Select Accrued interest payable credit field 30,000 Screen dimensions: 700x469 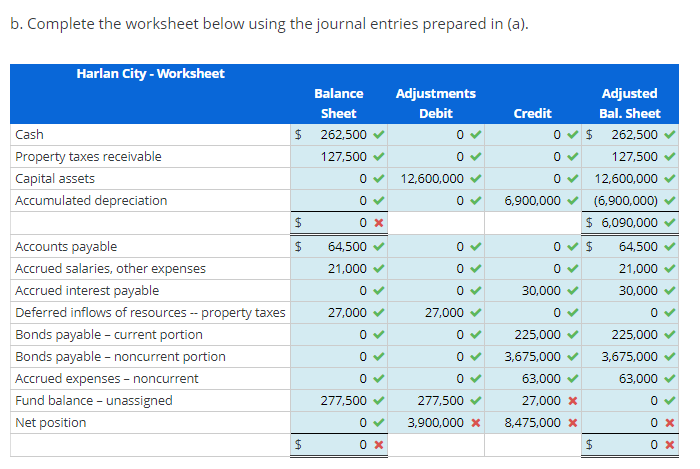pos(533,291)
